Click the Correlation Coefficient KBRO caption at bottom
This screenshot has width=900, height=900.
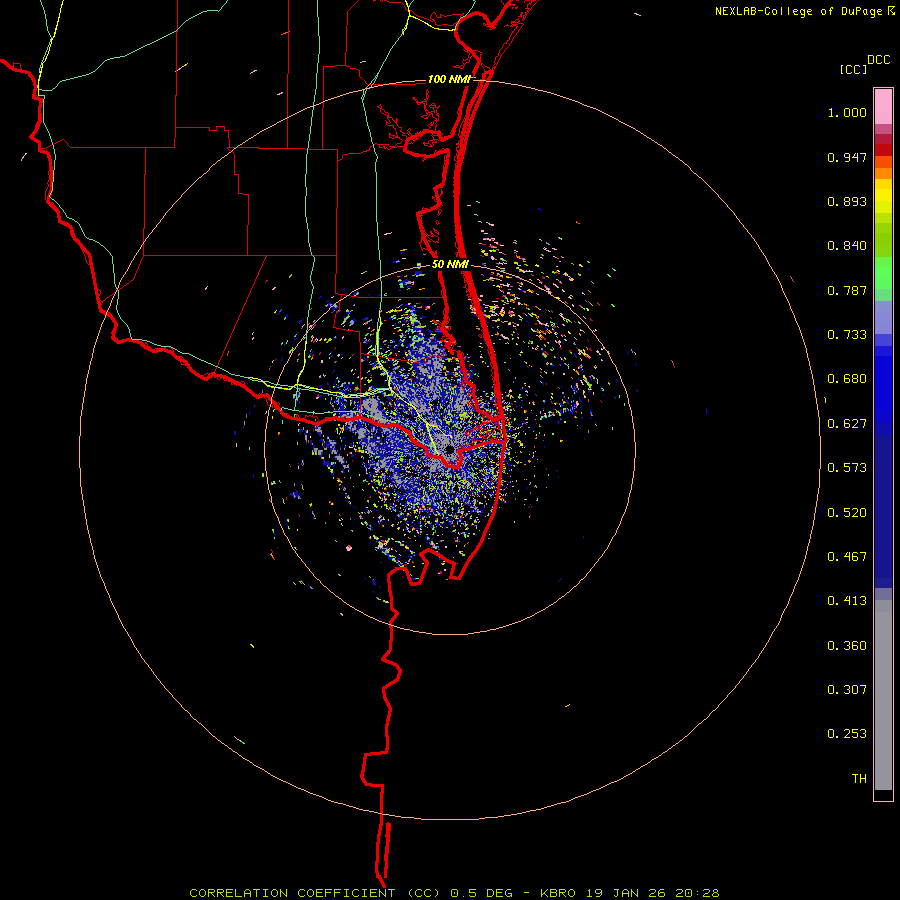[x=454, y=893]
